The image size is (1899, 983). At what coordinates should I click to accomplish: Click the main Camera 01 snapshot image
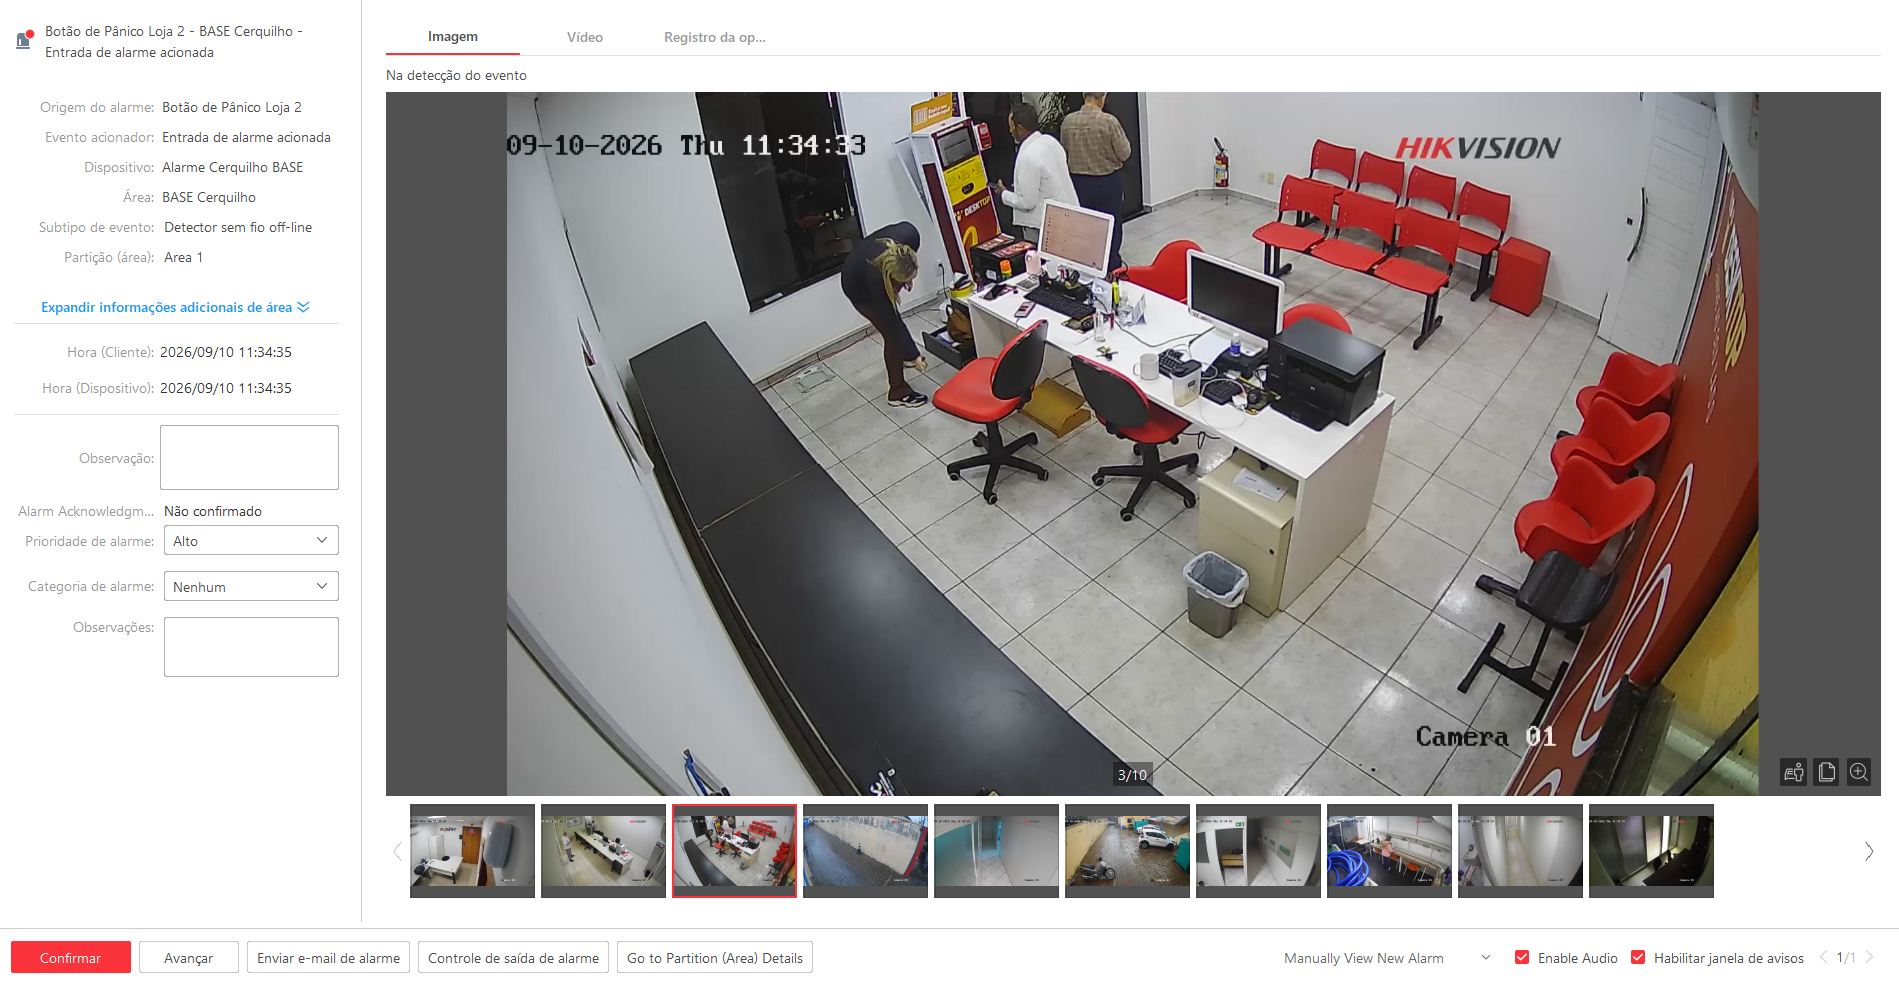point(1132,444)
